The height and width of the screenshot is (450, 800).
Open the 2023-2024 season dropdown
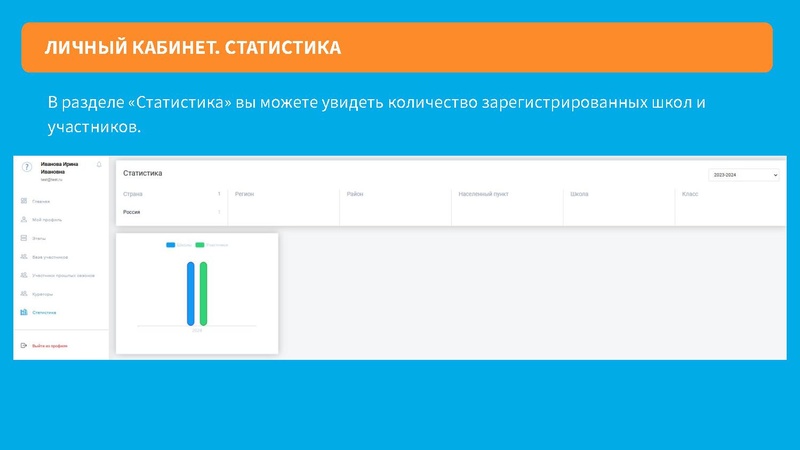[x=743, y=175]
